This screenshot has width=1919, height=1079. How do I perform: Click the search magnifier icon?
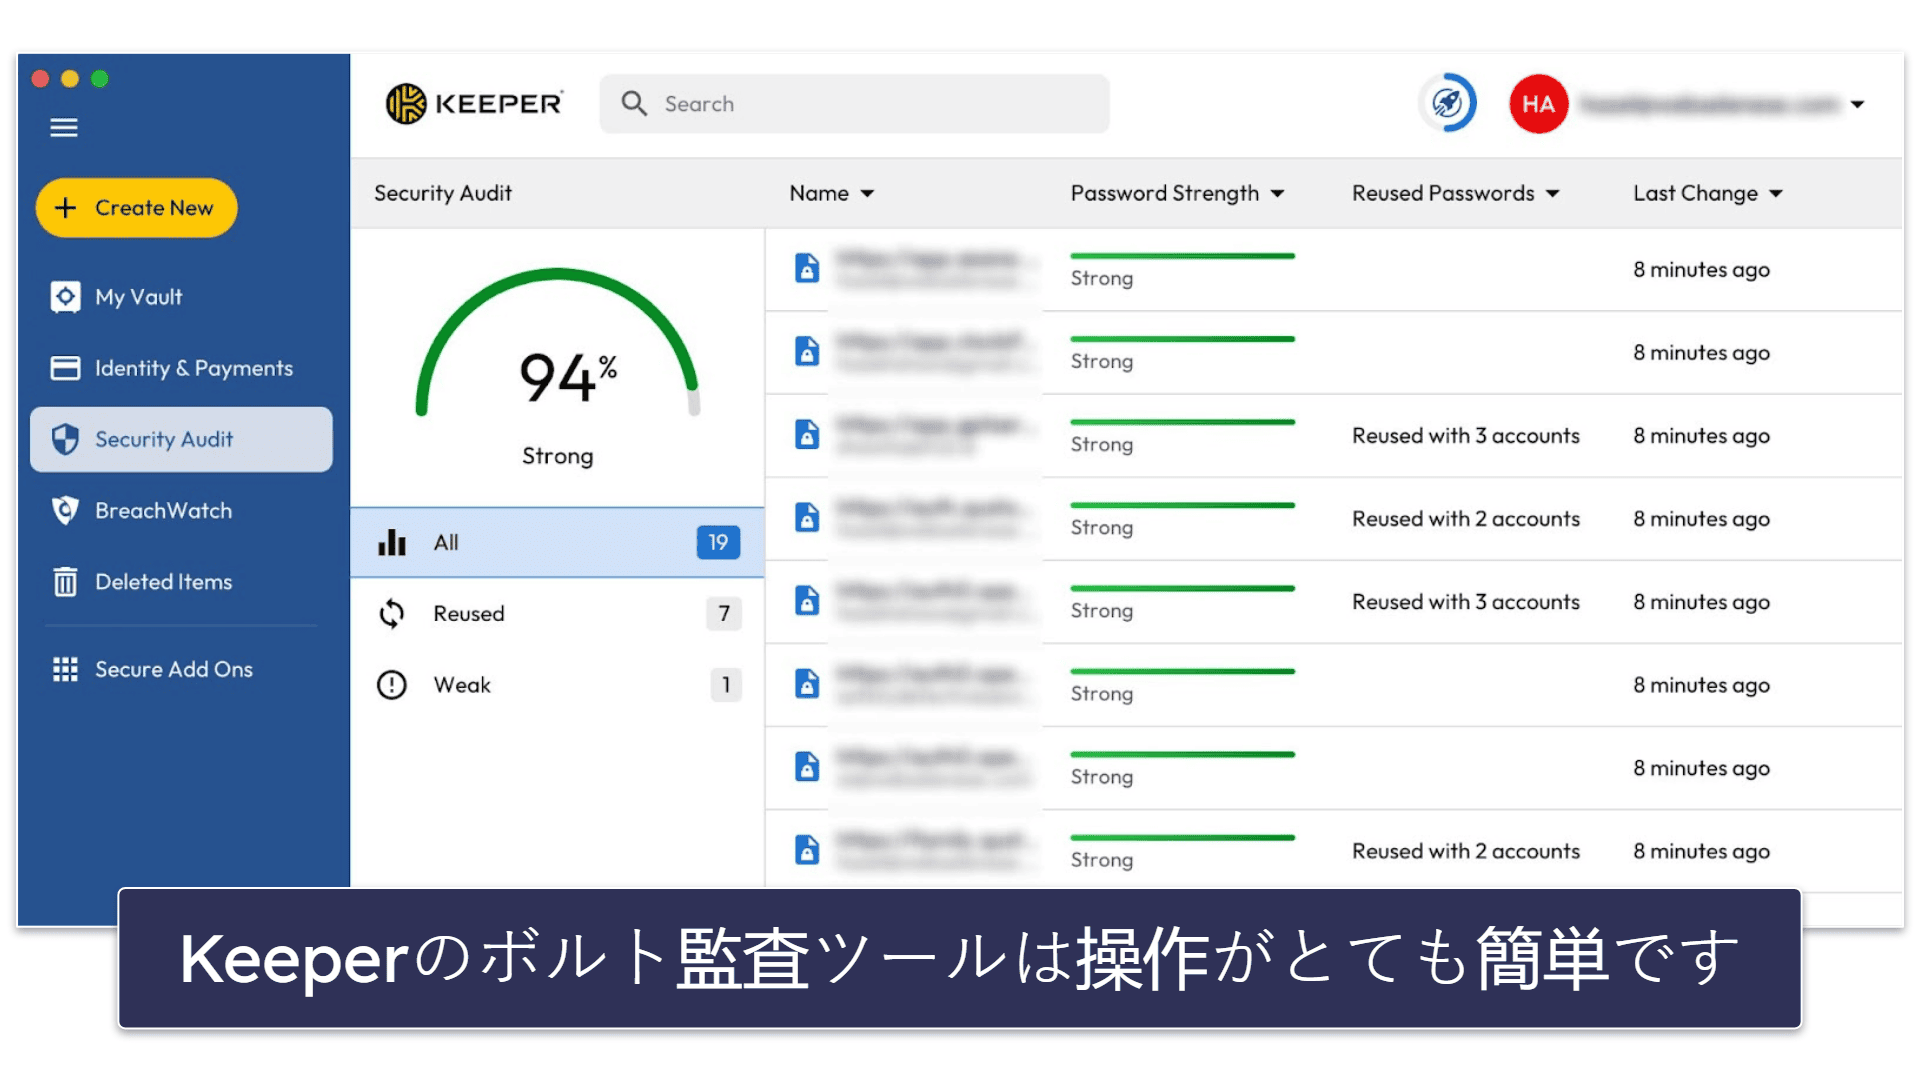tap(634, 103)
